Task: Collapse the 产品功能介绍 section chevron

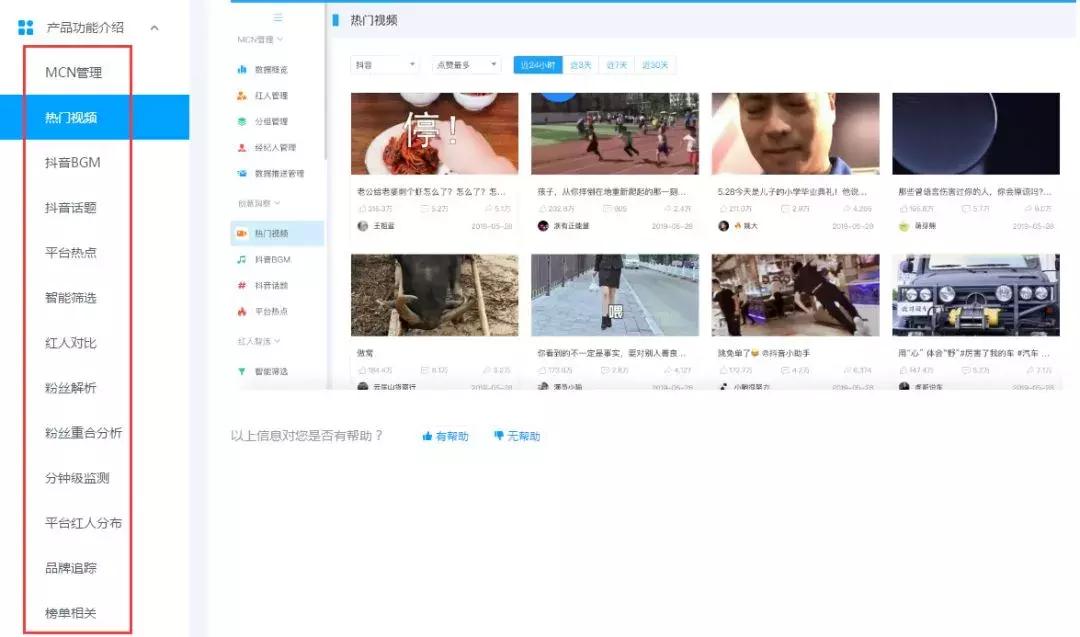Action: point(155,28)
